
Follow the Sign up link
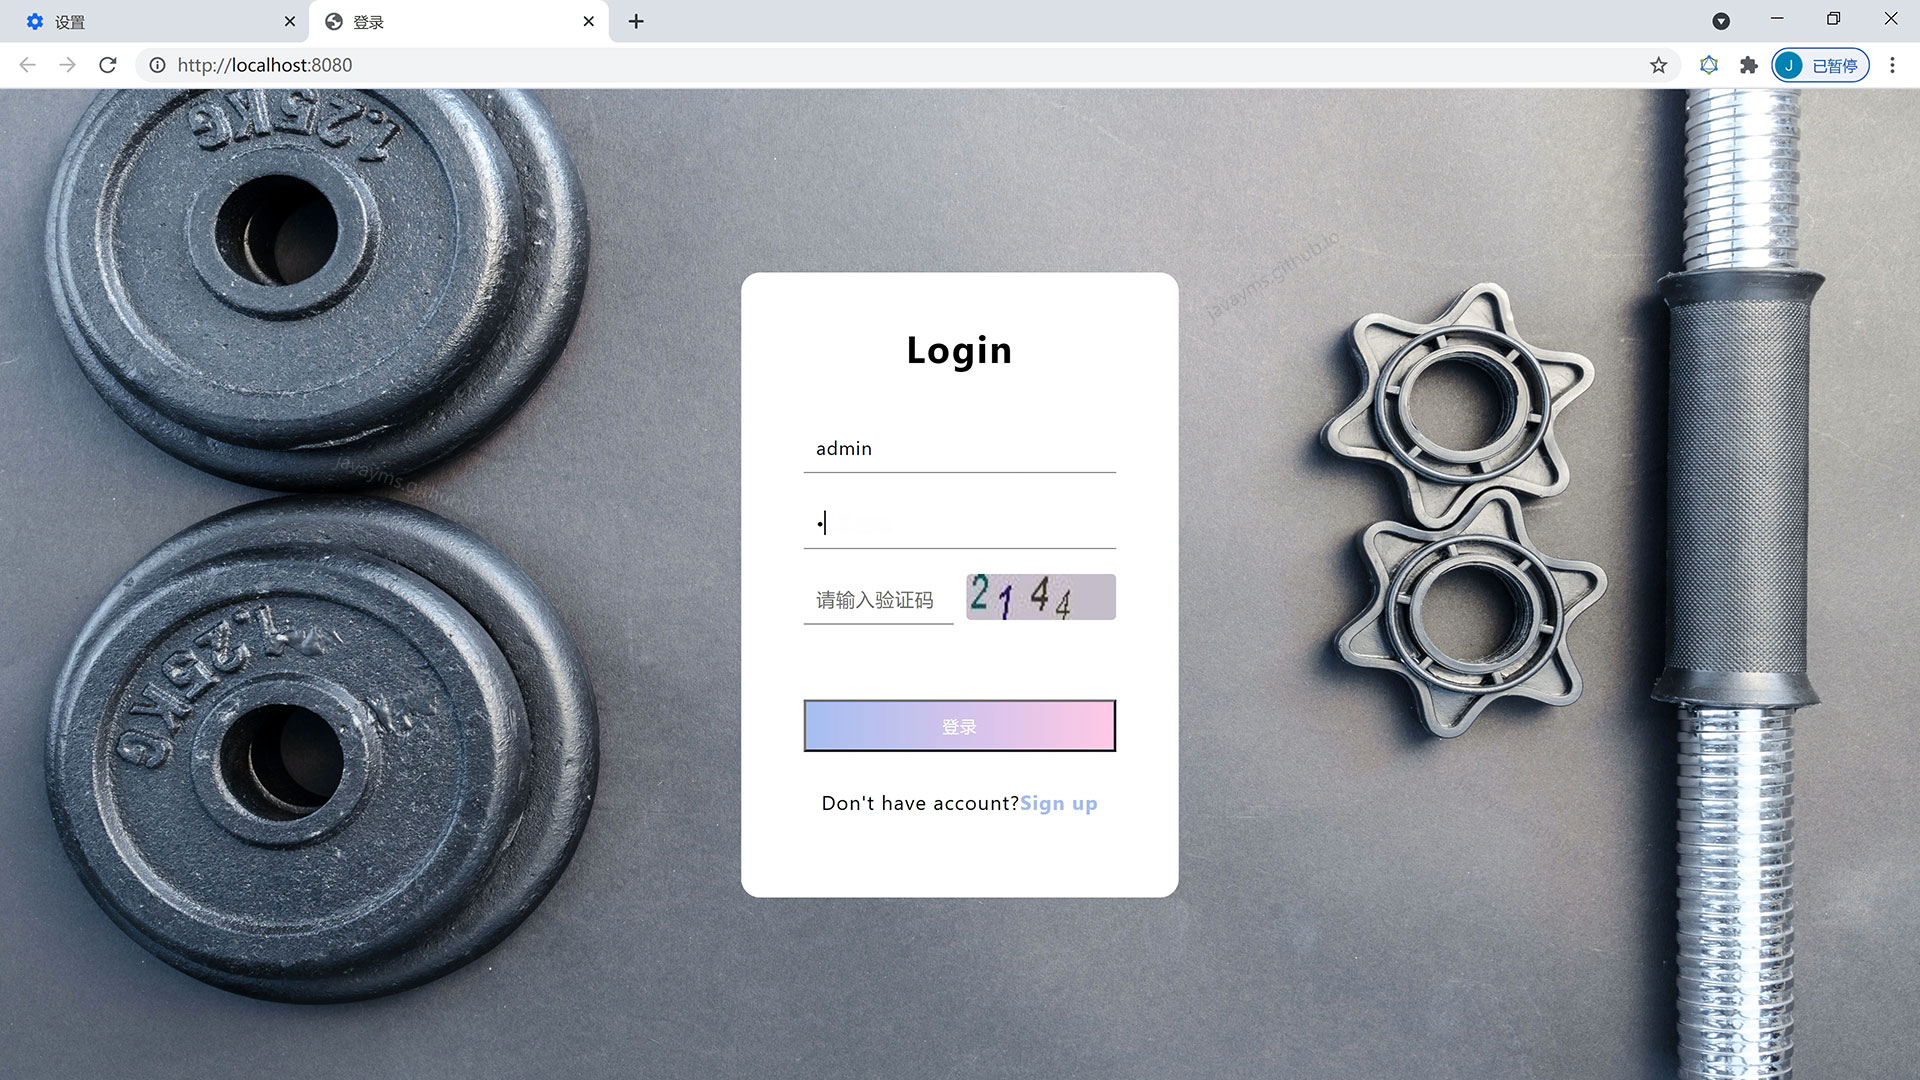point(1059,803)
